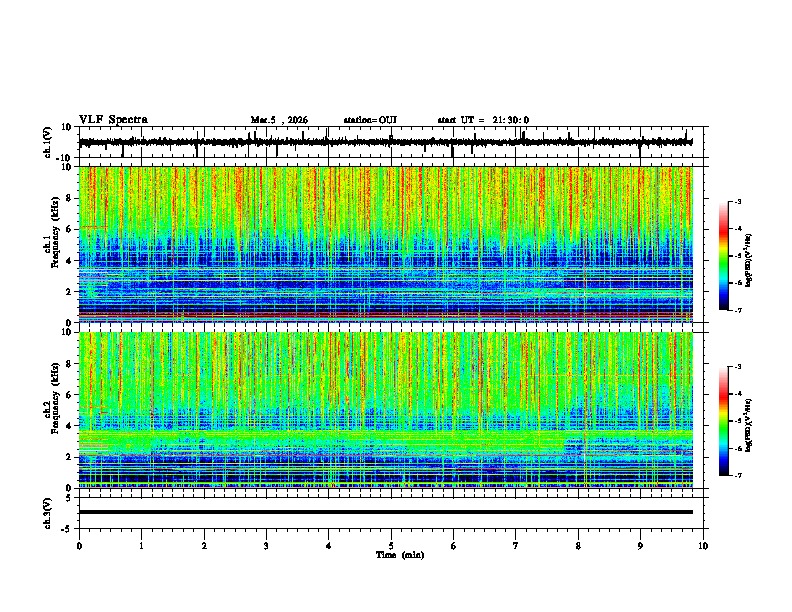Click time-axis tick label '3' minutes
This screenshot has height=612, width=792.
pos(266,546)
